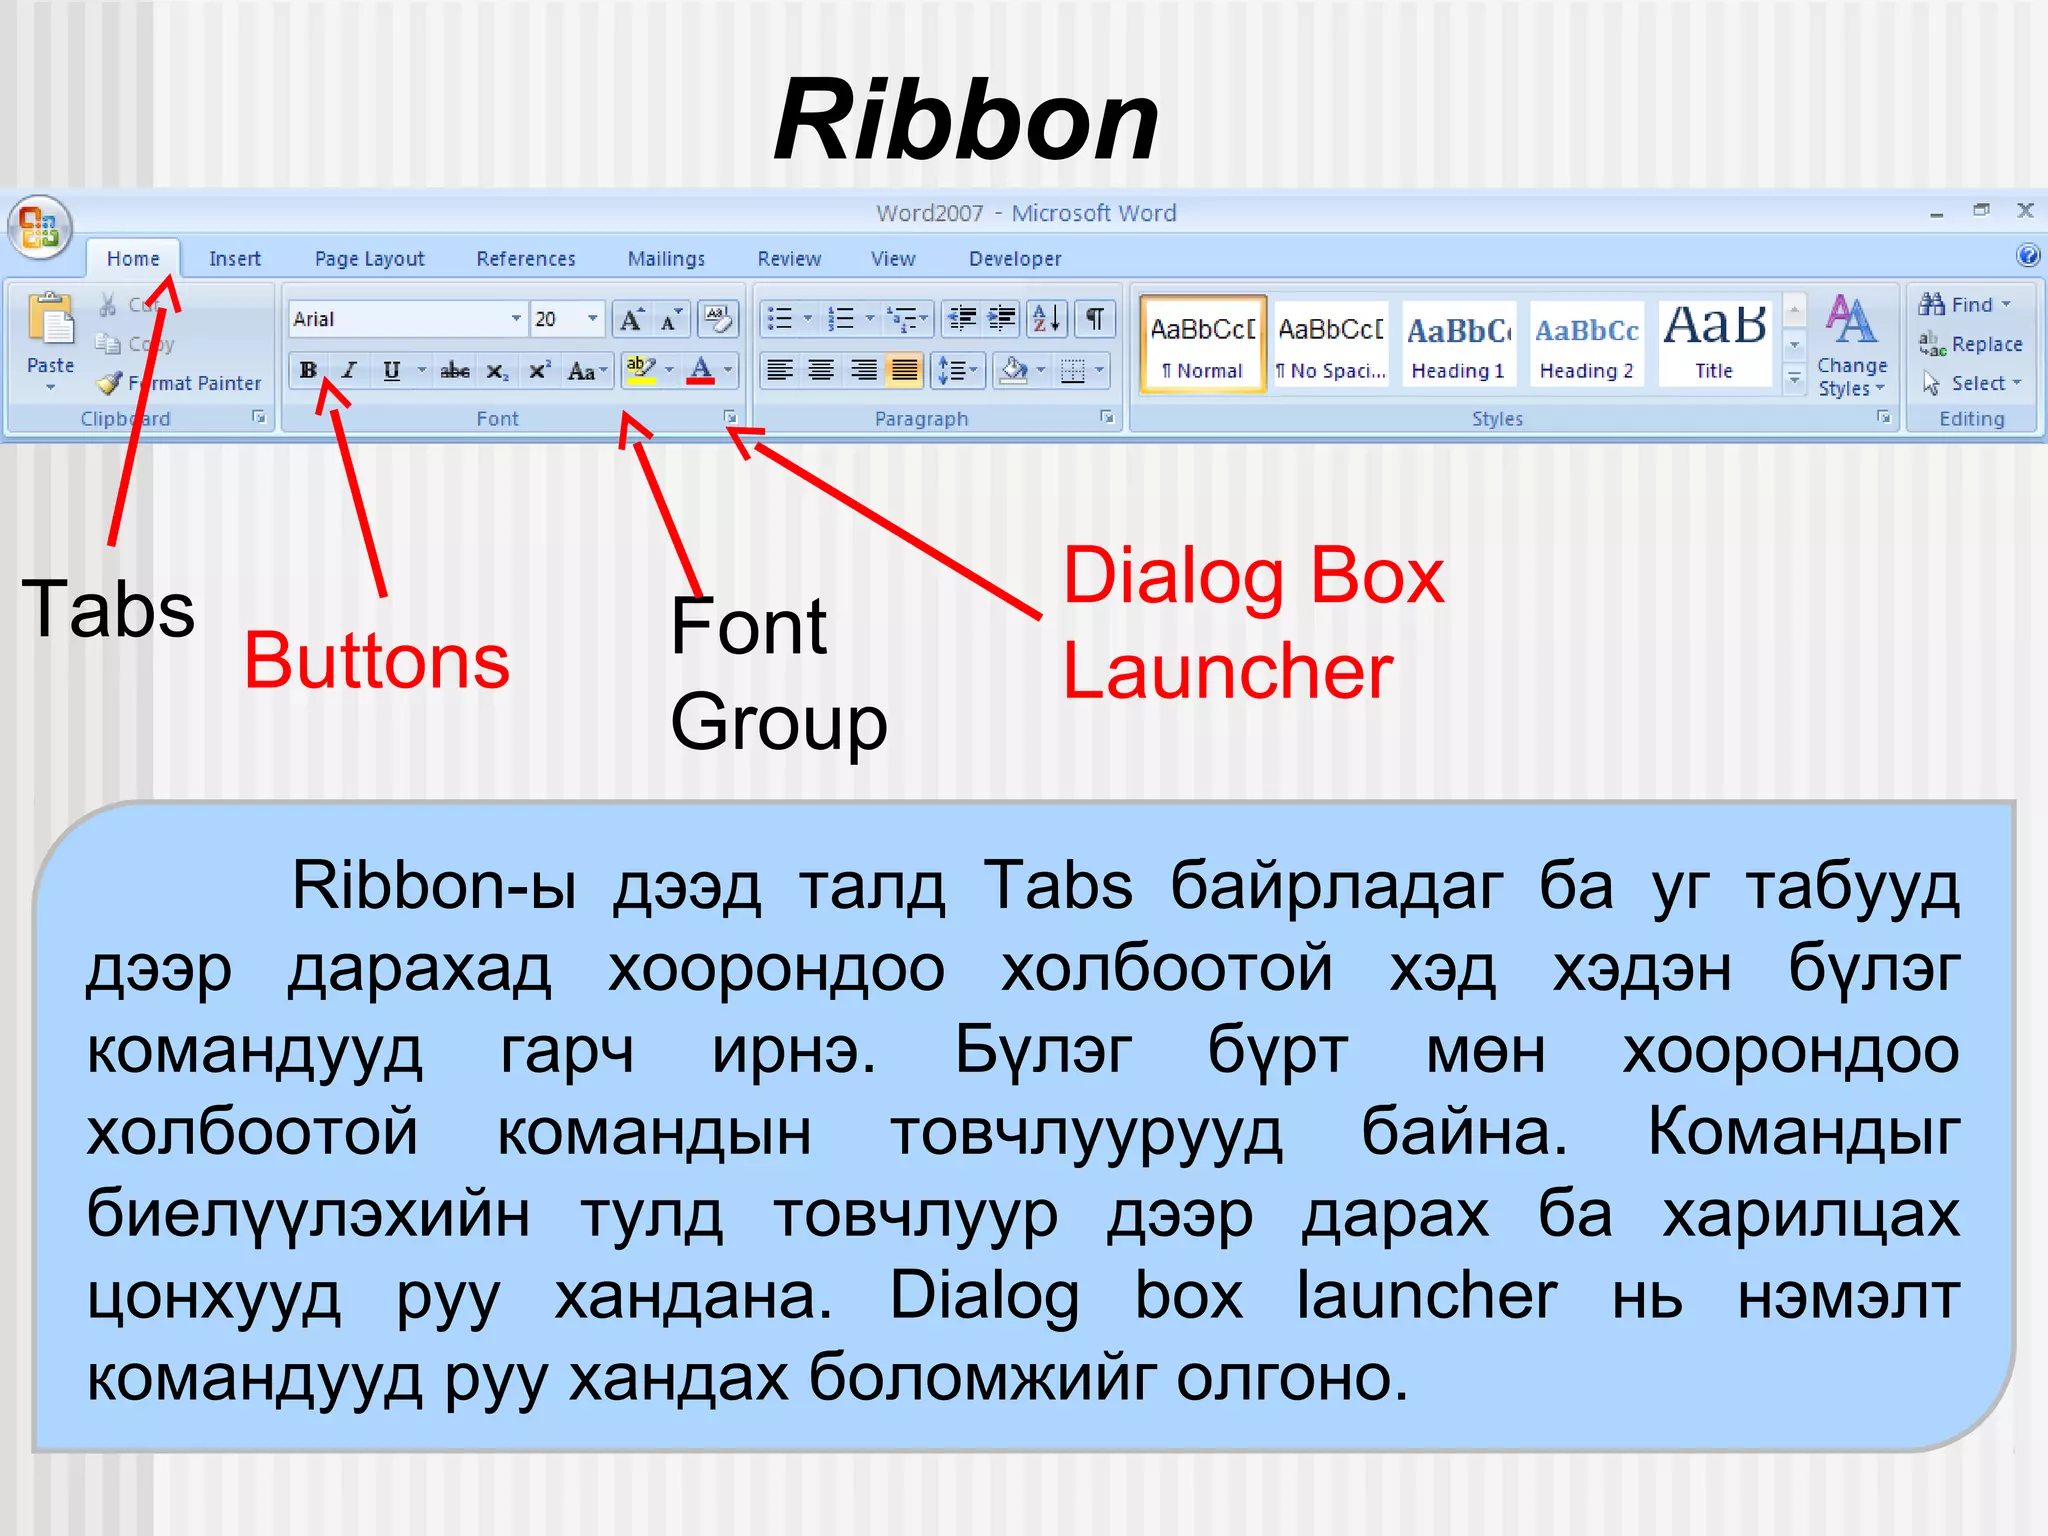Click the Sort A-Z icon
The image size is (2048, 1536).
pos(1047,319)
